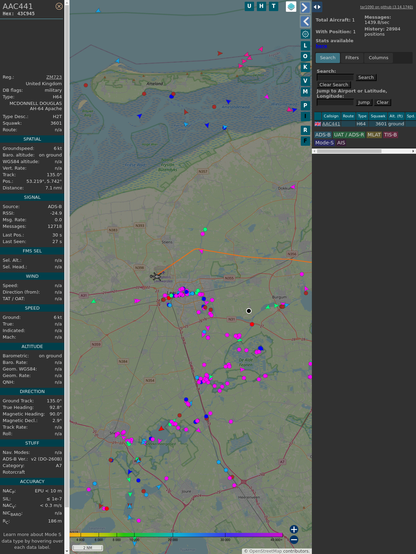This screenshot has height=554, width=416.
Task: Click the altitude color scale bar
Action: click(x=176, y=535)
